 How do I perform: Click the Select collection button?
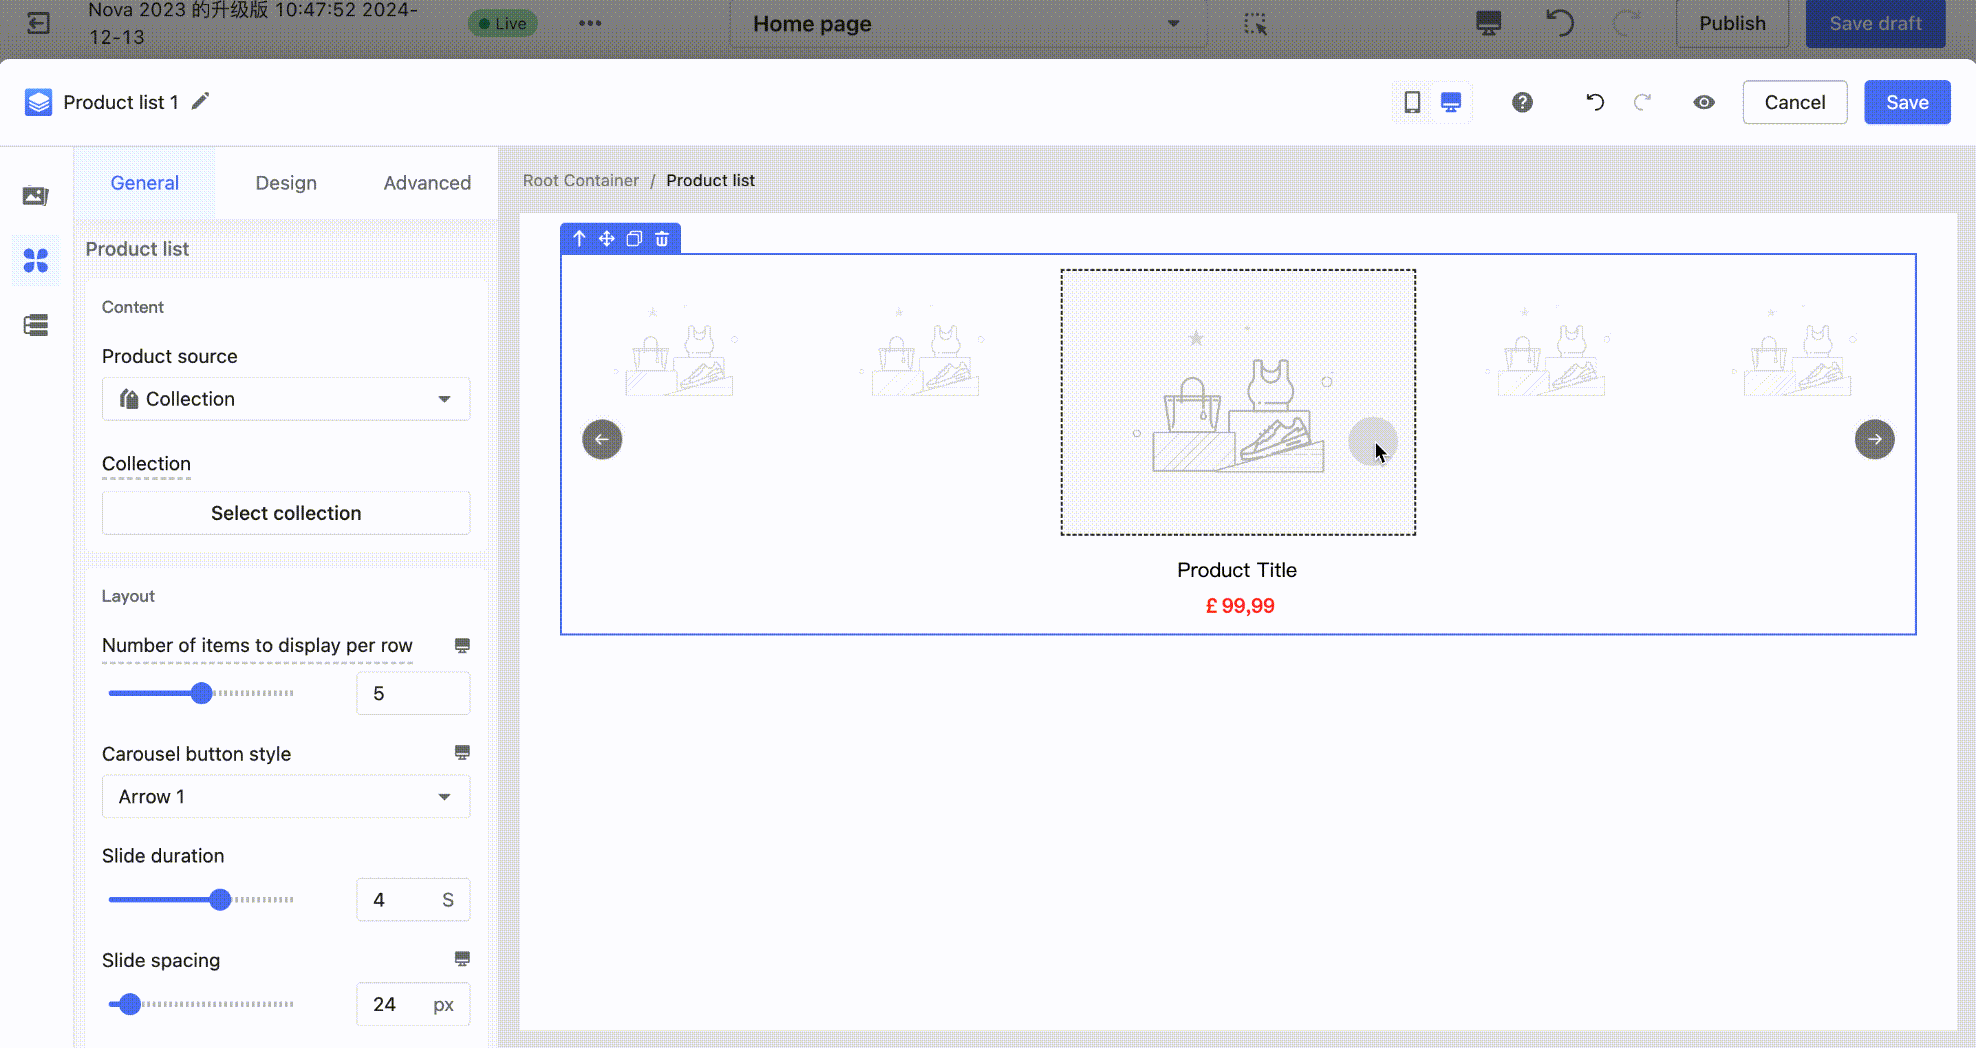pyautogui.click(x=285, y=513)
